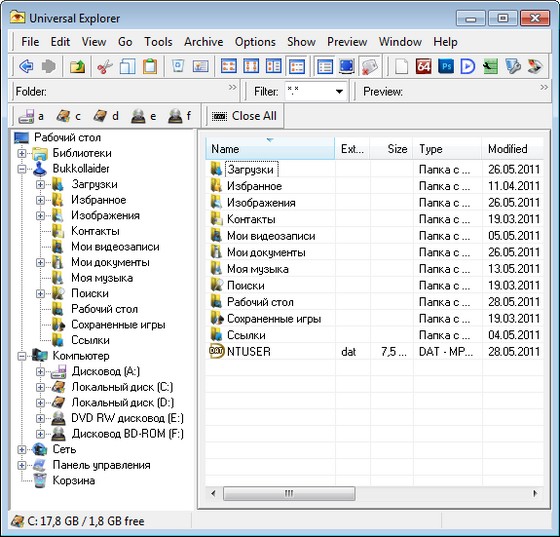Jump to drive c shortcut icon
Viewport: 560px width, 537px height.
point(68,116)
